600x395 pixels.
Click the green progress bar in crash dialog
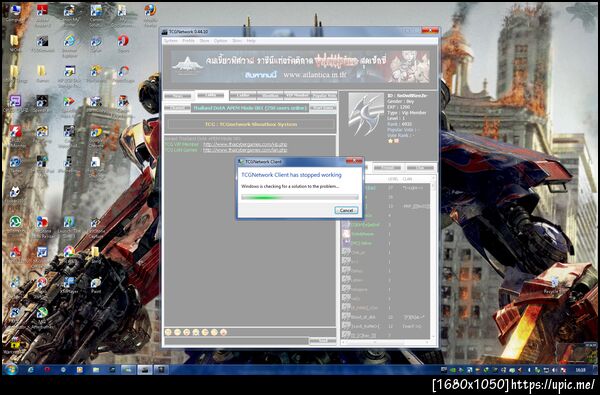click(x=300, y=198)
